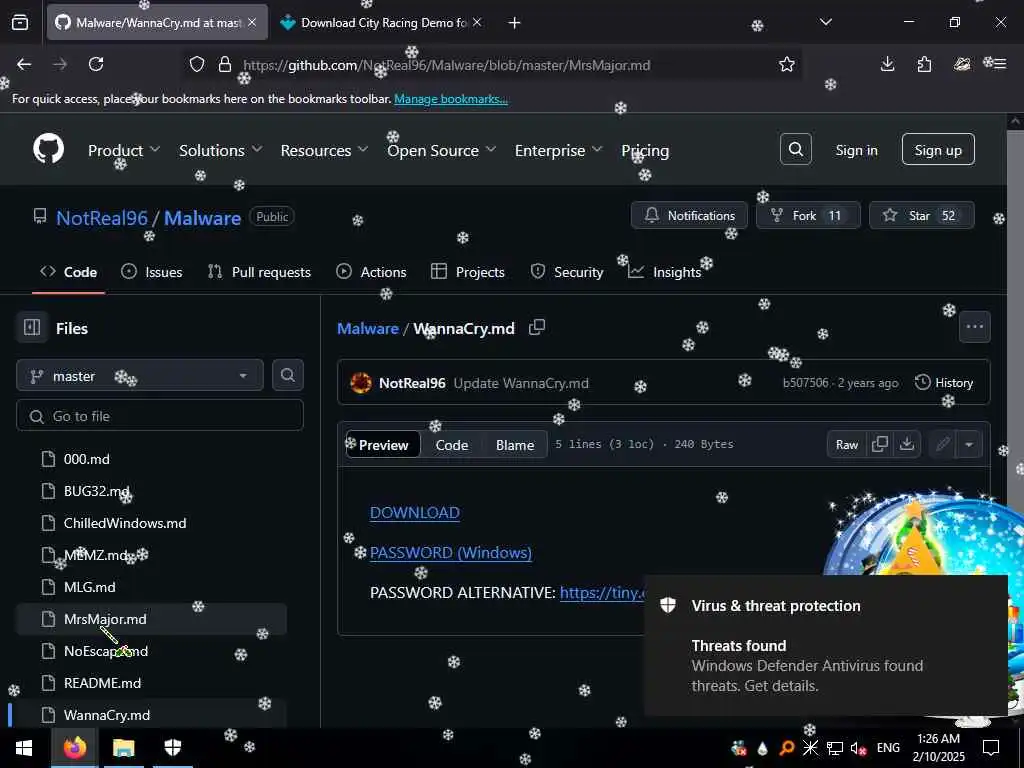
Task: Expand the Product menu
Action: [123, 150]
